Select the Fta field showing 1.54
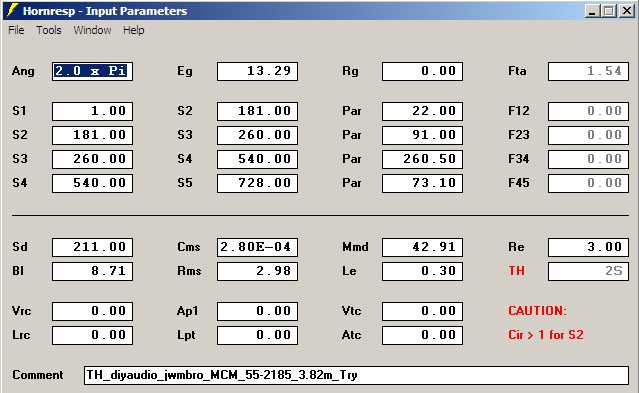Viewport: 639px width, 393px height. click(588, 71)
